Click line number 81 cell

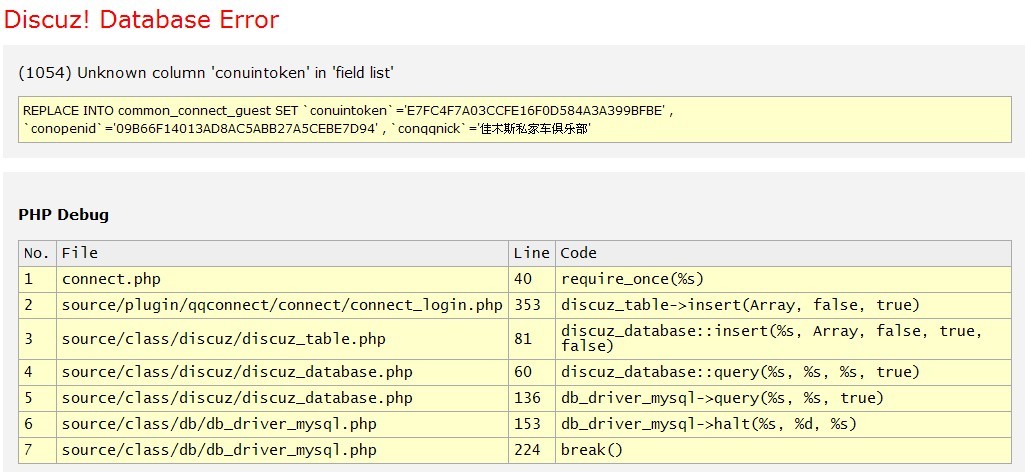point(531,339)
